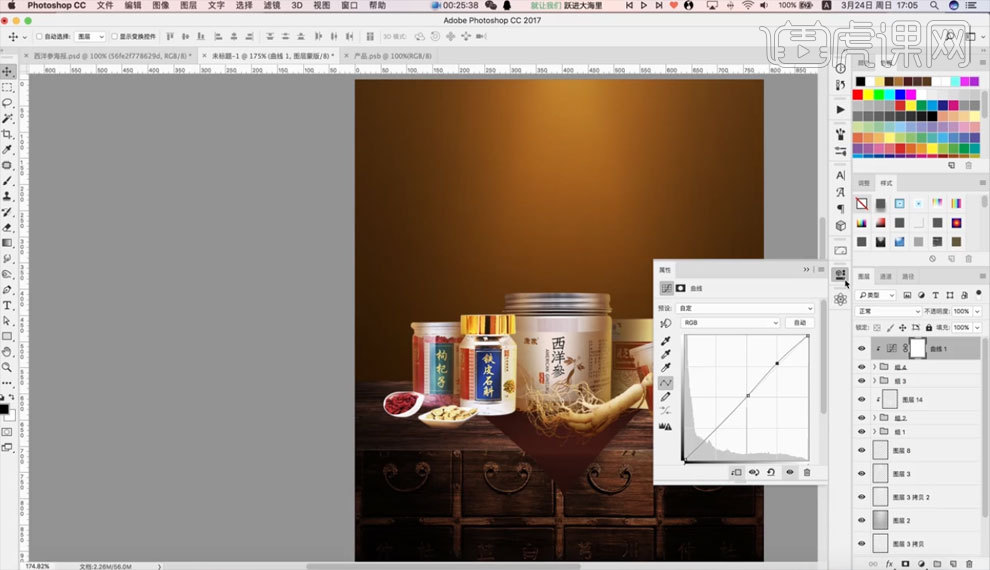Add a layer style with the fx icon
Viewport: 990px width, 570px height.
[889, 564]
